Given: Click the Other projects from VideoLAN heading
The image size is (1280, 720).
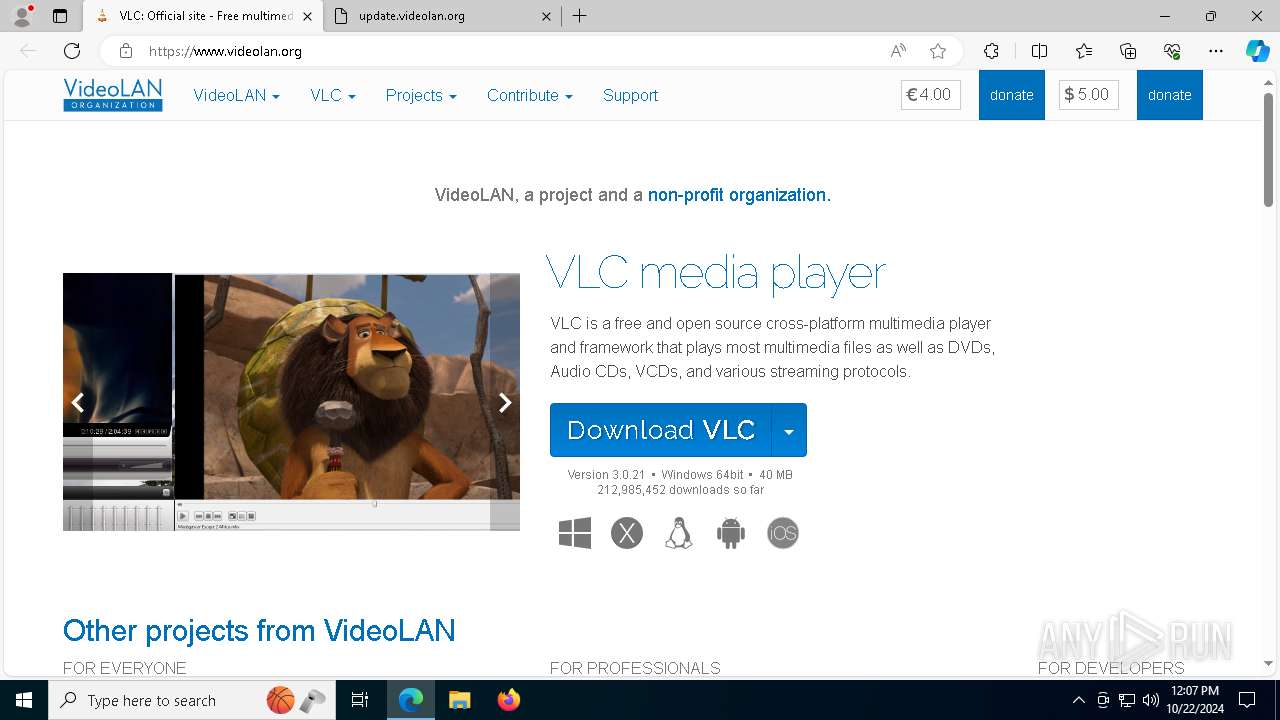Looking at the screenshot, I should coord(259,631).
